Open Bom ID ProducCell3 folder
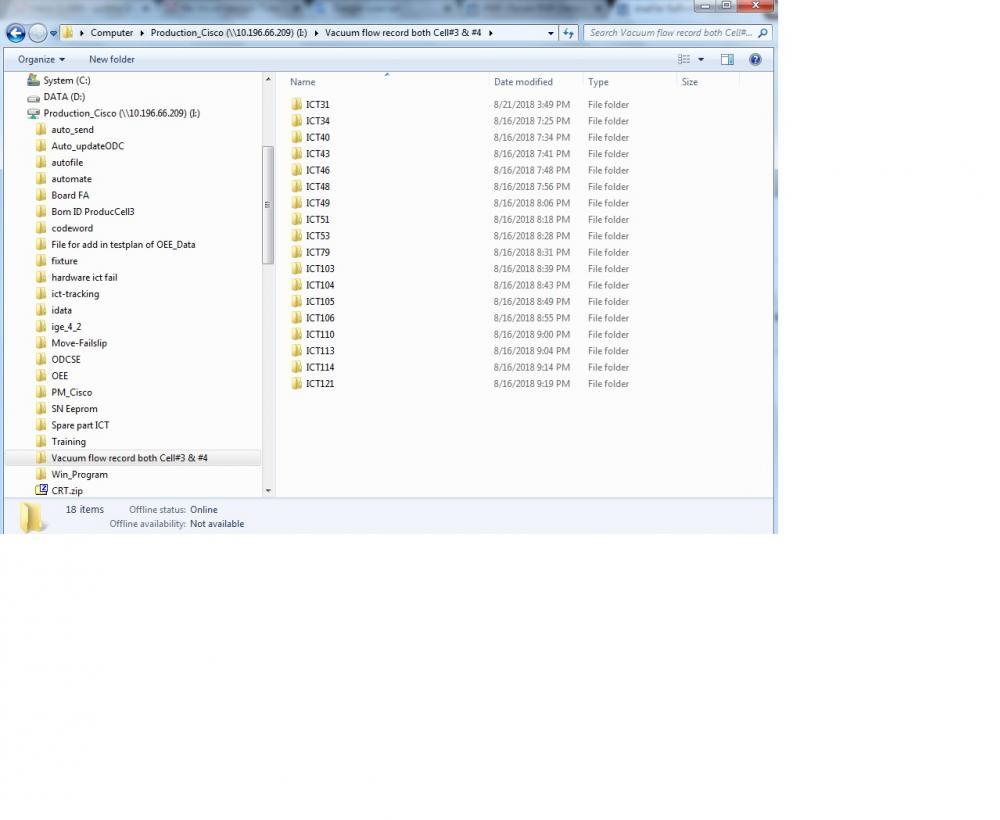 pos(85,212)
